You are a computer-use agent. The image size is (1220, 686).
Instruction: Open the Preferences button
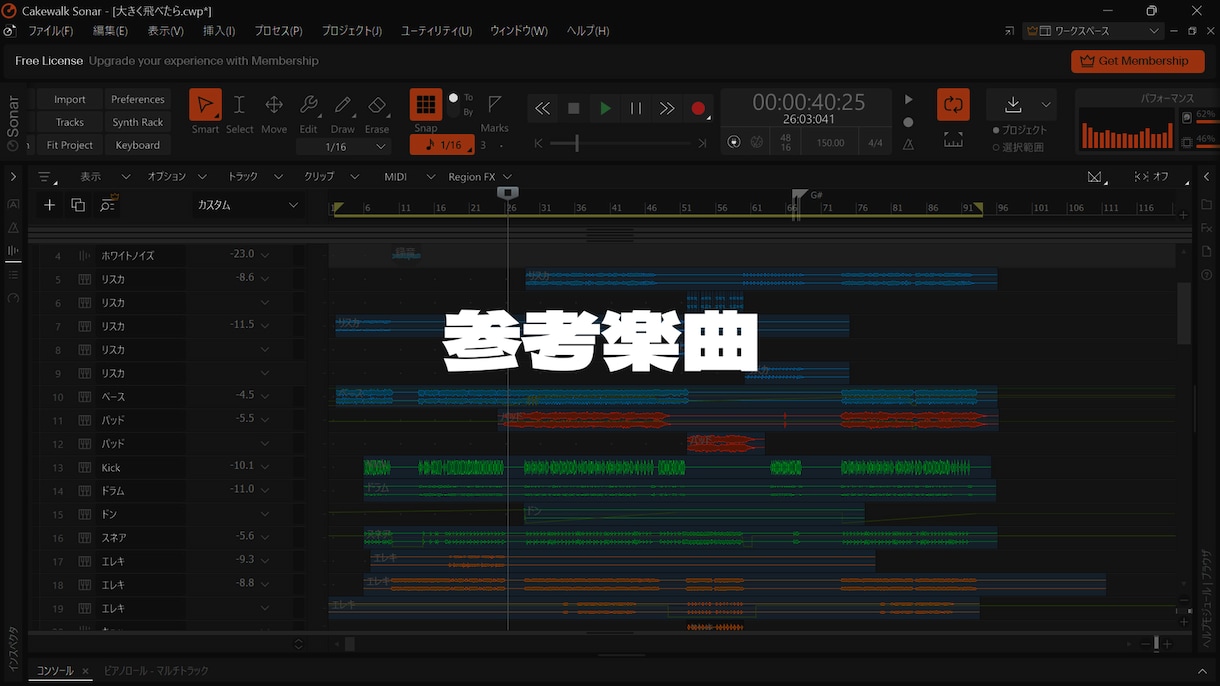138,99
